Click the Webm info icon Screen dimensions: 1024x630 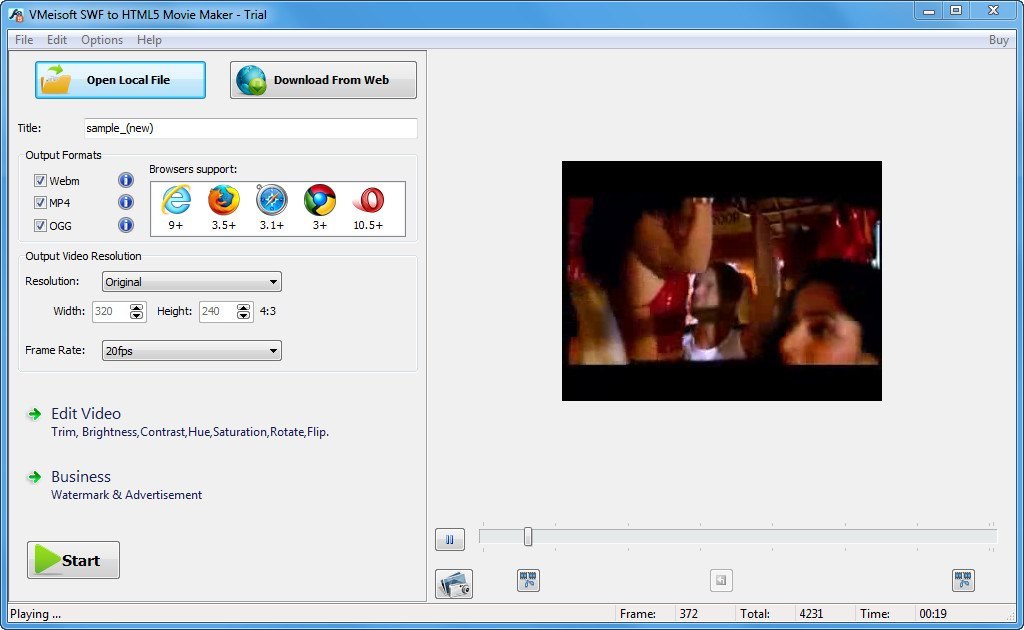(126, 180)
